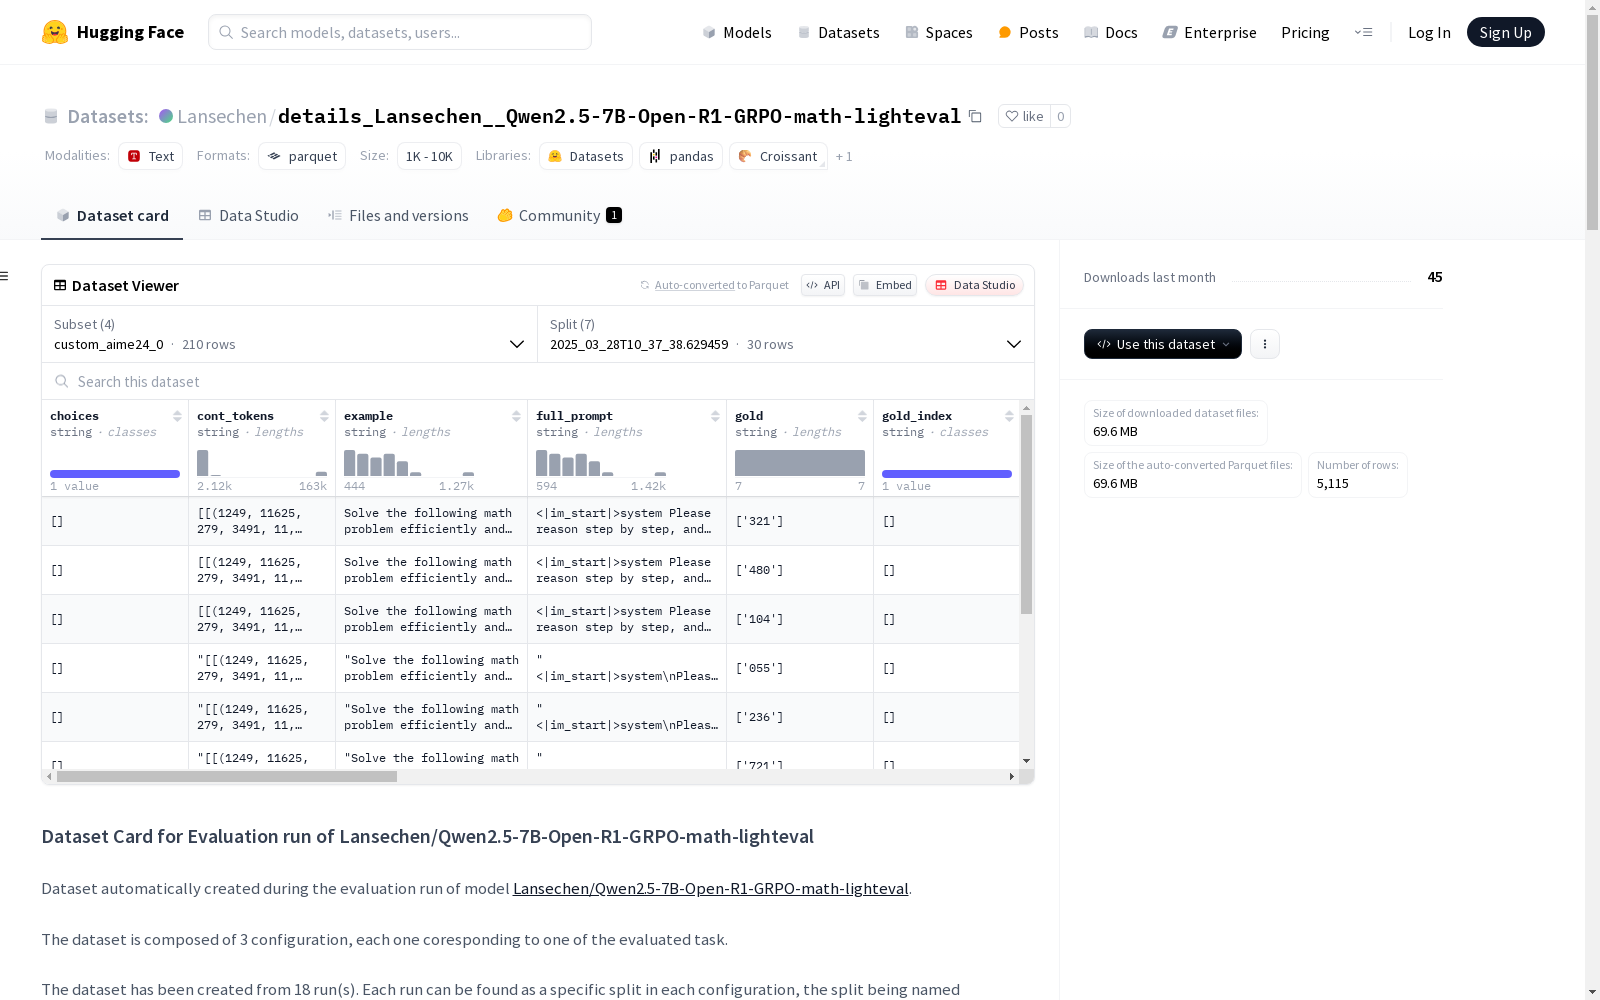Open Lansechen/Qwen2.5-7B-Open-R1-GRPO-math-lightveval model link

710,888
